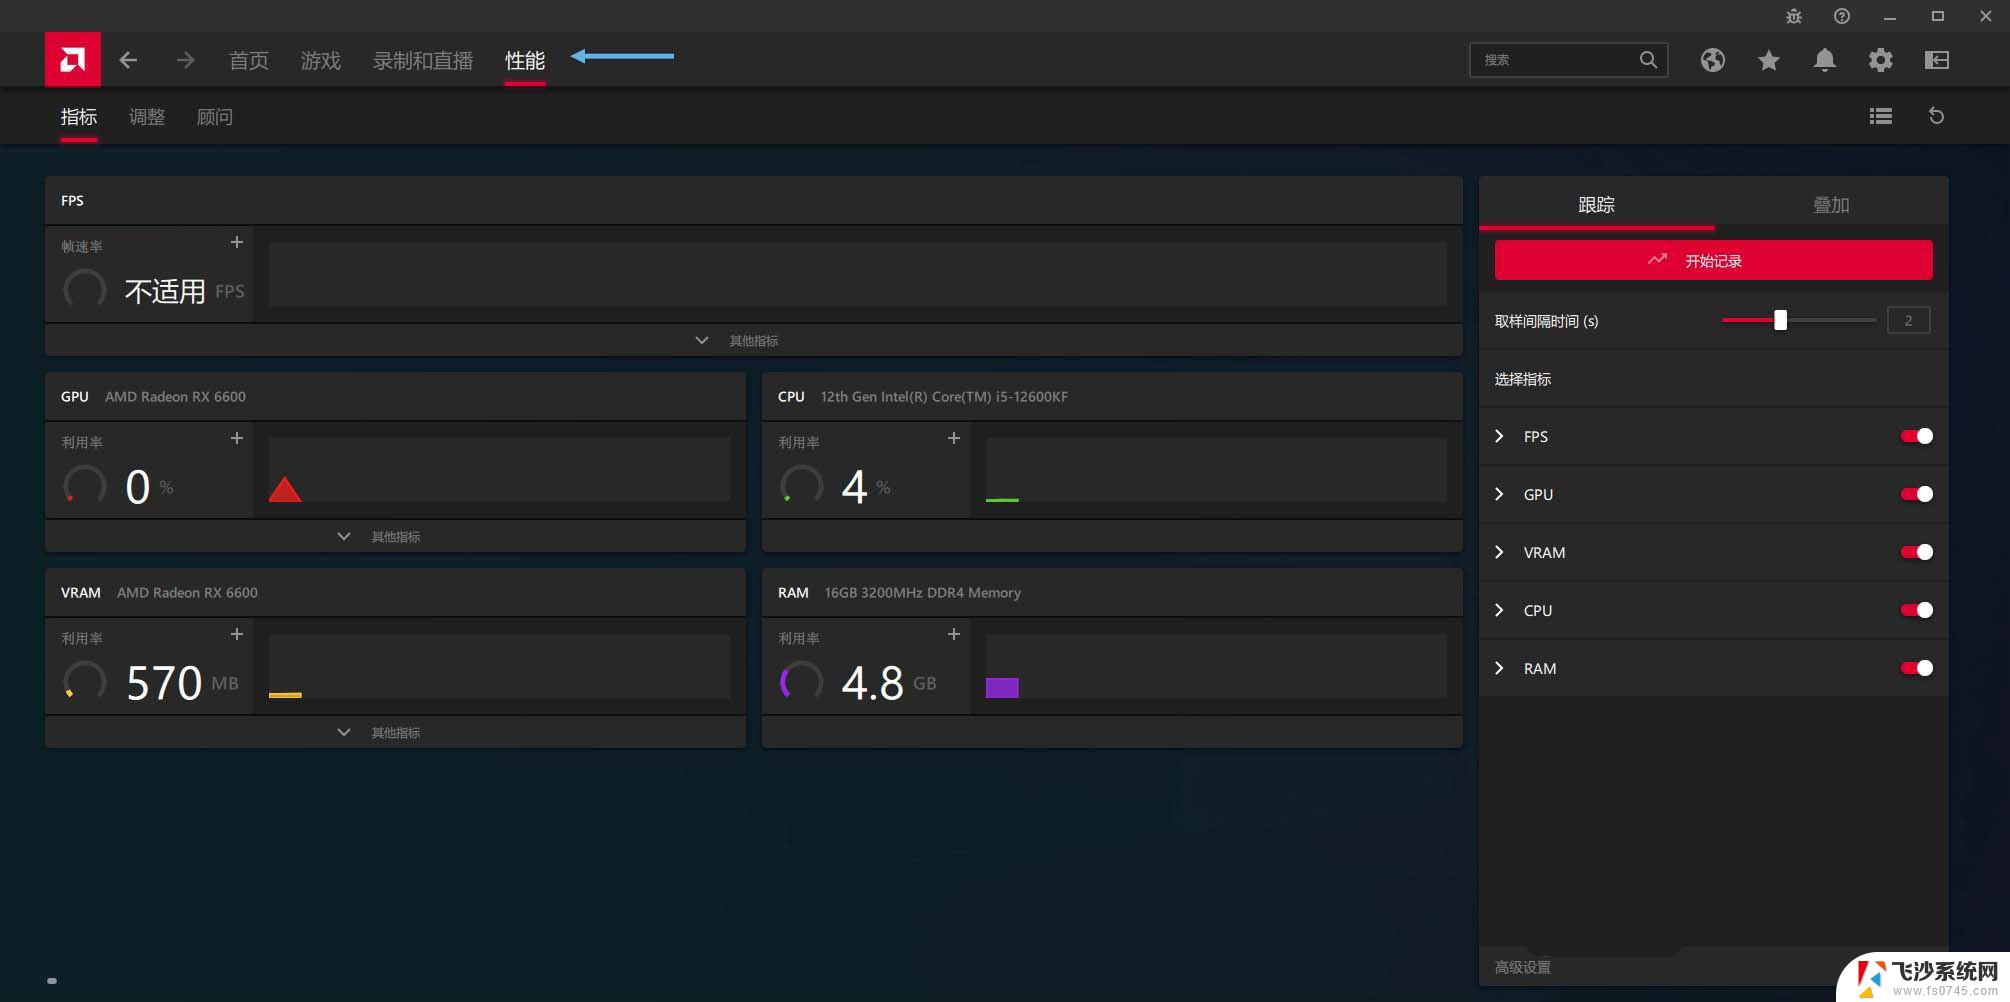Select the 性能 tab
The width and height of the screenshot is (2010, 1002).
point(525,60)
